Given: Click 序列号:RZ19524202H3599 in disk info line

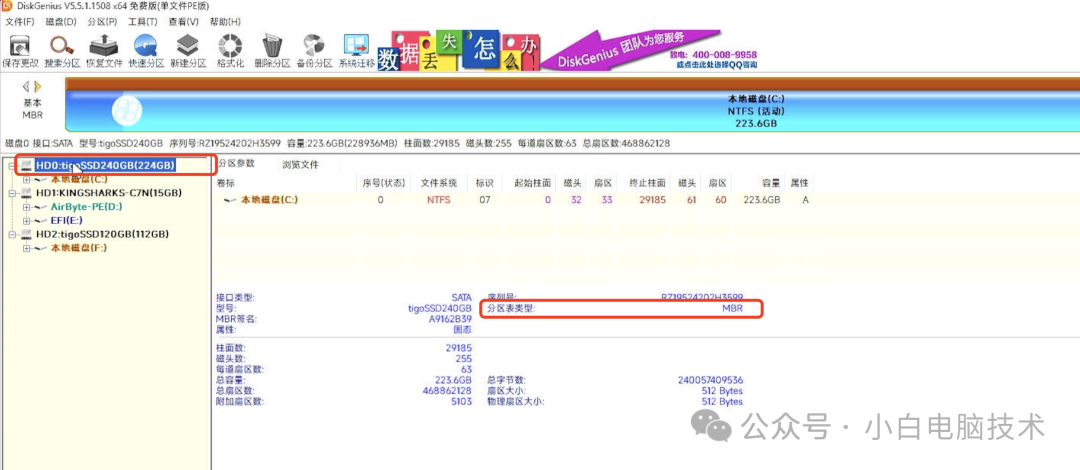Looking at the screenshot, I should [227, 144].
